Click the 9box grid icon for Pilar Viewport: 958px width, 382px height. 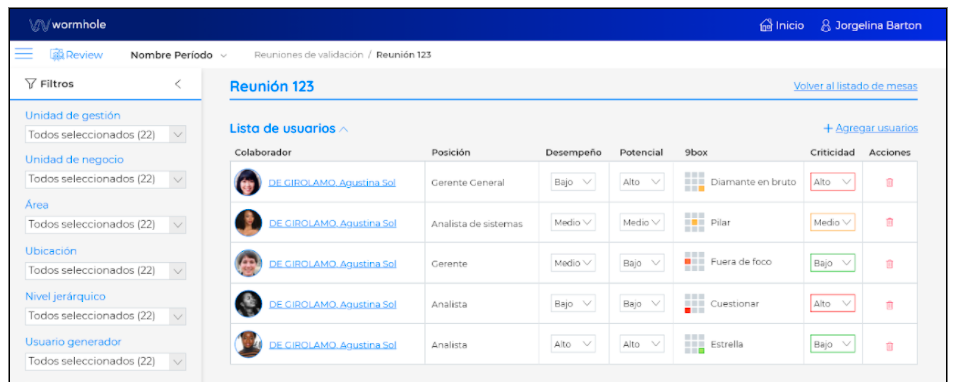point(695,222)
